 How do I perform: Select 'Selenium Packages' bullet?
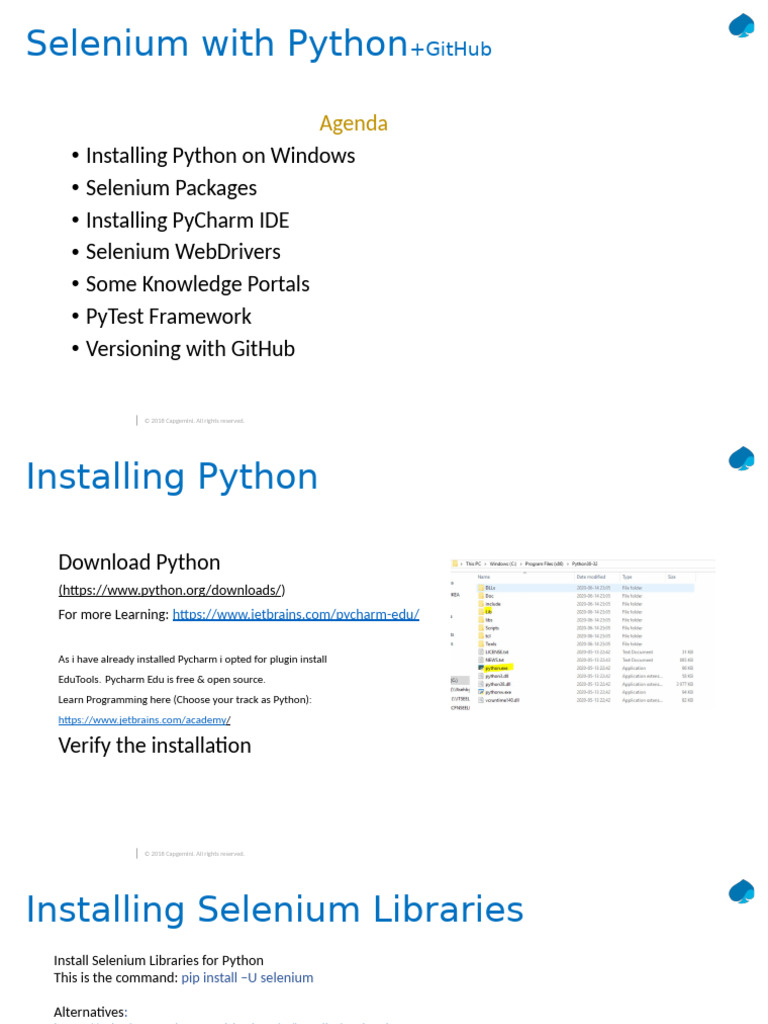point(171,188)
